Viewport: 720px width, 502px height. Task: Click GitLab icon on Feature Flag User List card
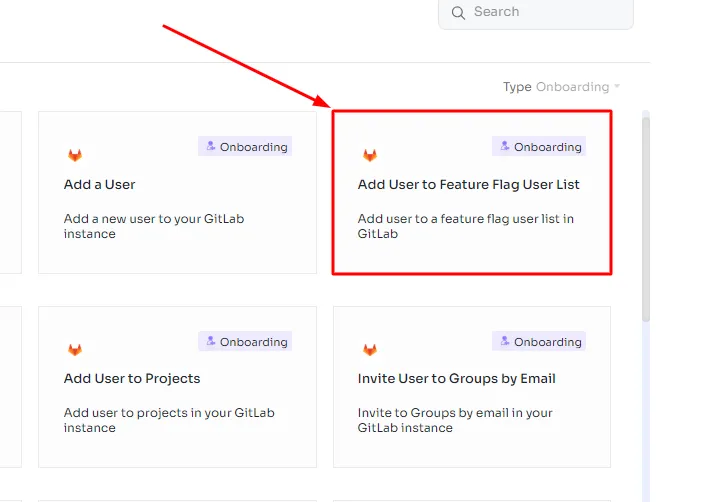pyautogui.click(x=370, y=155)
